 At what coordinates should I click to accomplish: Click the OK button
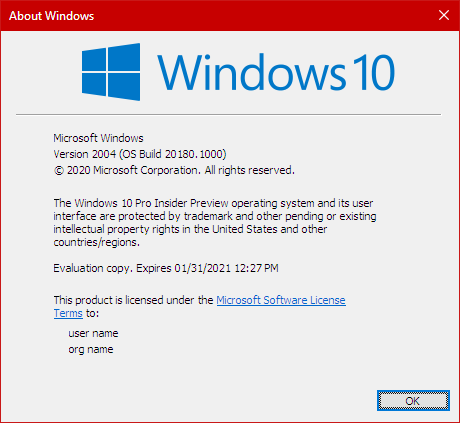[x=413, y=400]
